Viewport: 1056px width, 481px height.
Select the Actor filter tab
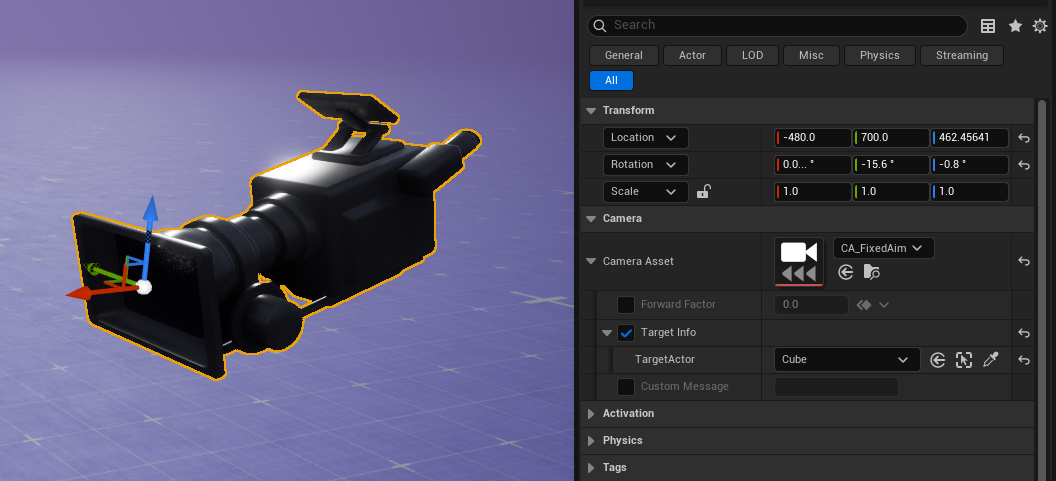(x=692, y=55)
